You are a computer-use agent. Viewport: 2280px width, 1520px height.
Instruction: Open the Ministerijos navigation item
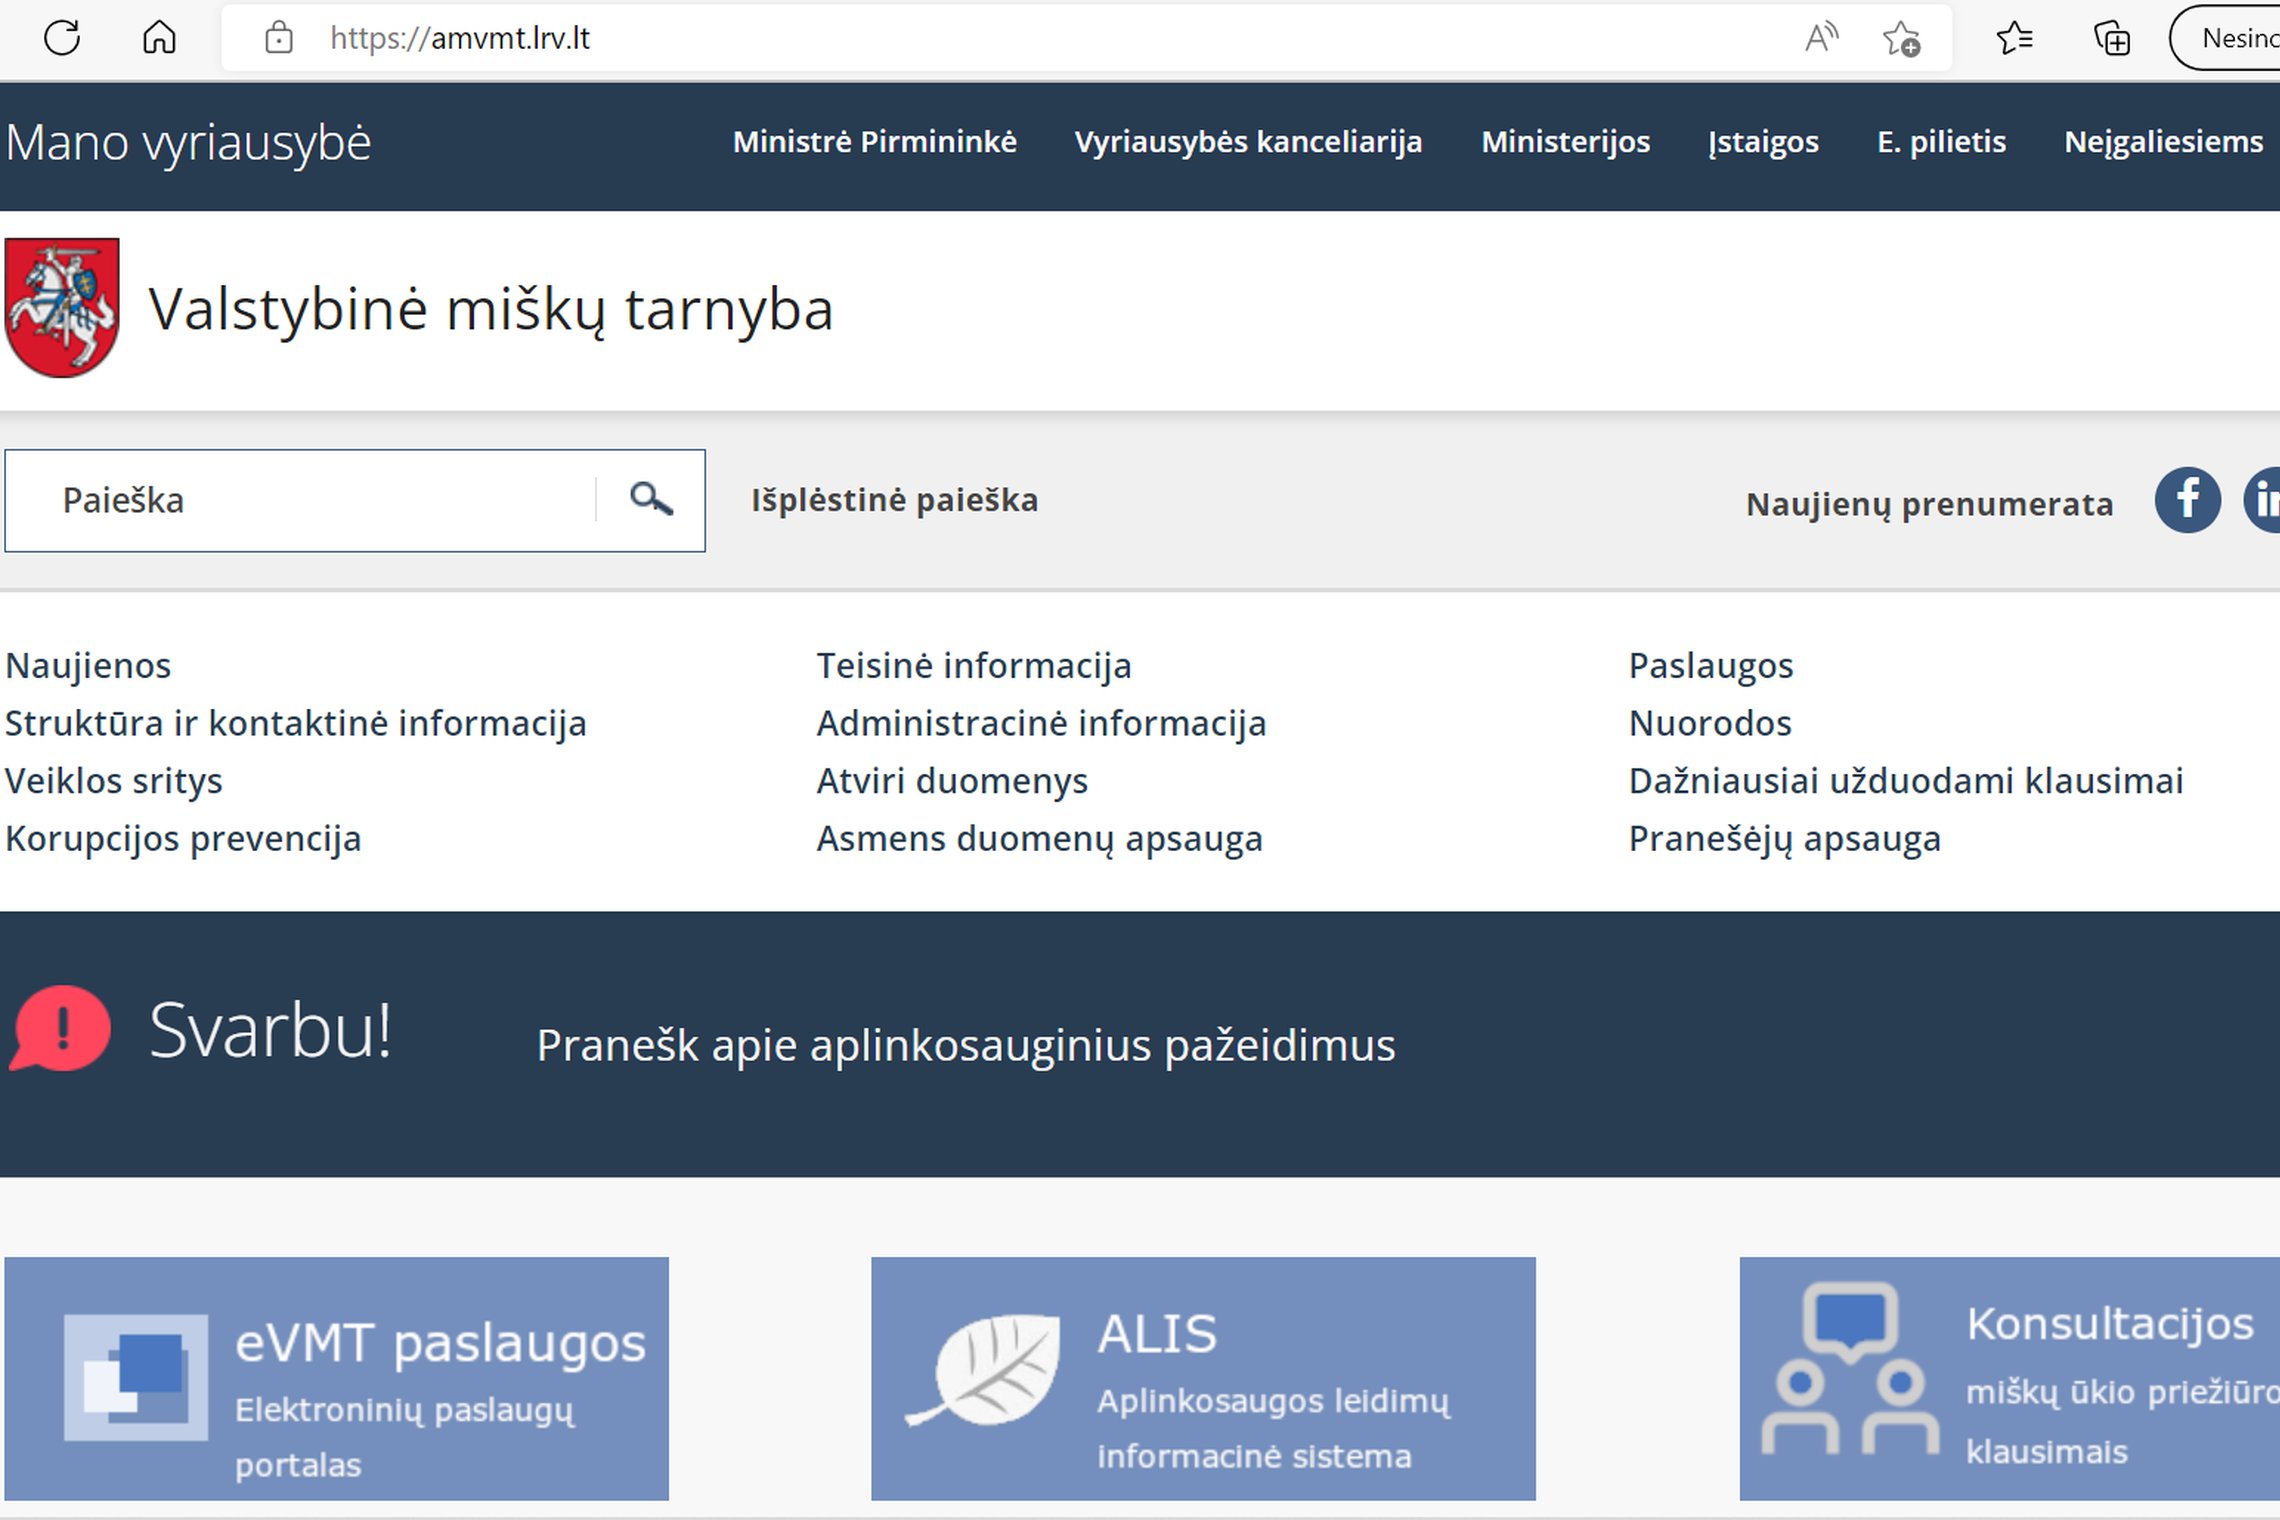point(1566,142)
